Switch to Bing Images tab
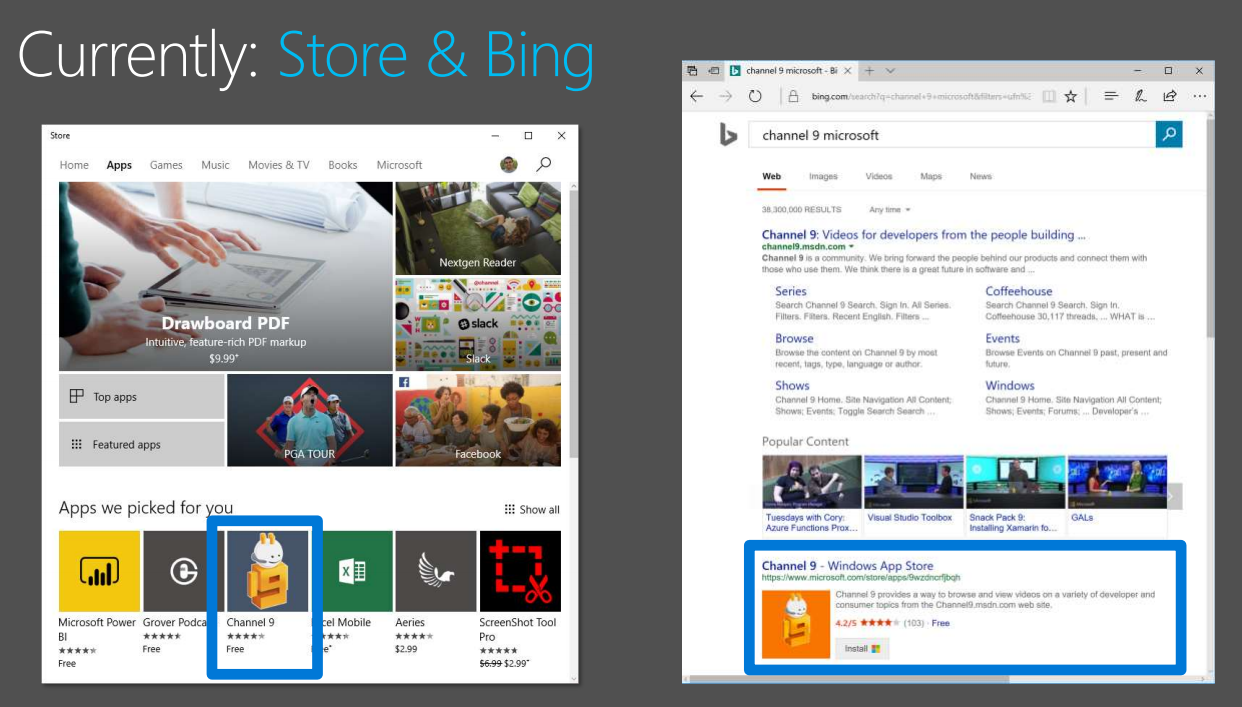This screenshot has height=707, width=1242. [x=823, y=176]
